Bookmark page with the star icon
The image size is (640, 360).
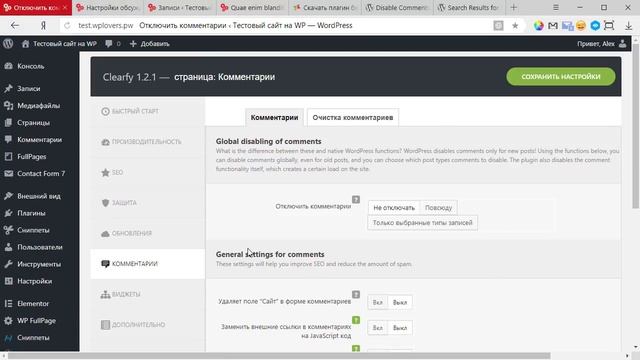click(x=515, y=26)
